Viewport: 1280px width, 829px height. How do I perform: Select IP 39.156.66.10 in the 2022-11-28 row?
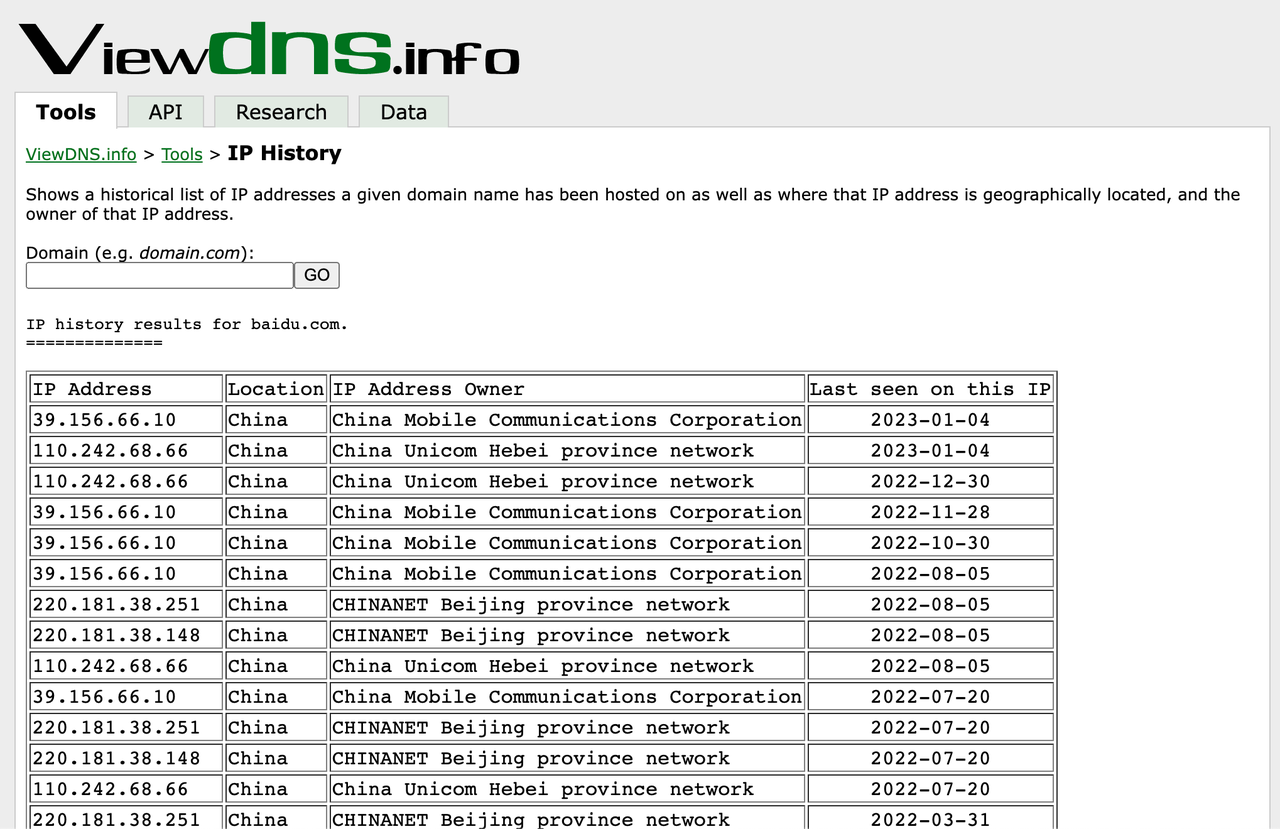(126, 512)
